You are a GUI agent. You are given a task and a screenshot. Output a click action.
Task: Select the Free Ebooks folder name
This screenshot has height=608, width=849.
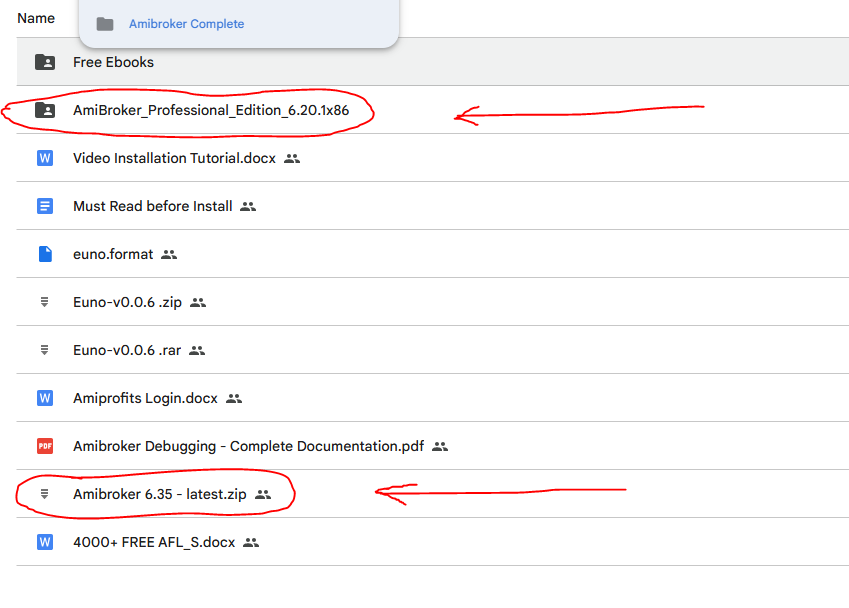[113, 62]
